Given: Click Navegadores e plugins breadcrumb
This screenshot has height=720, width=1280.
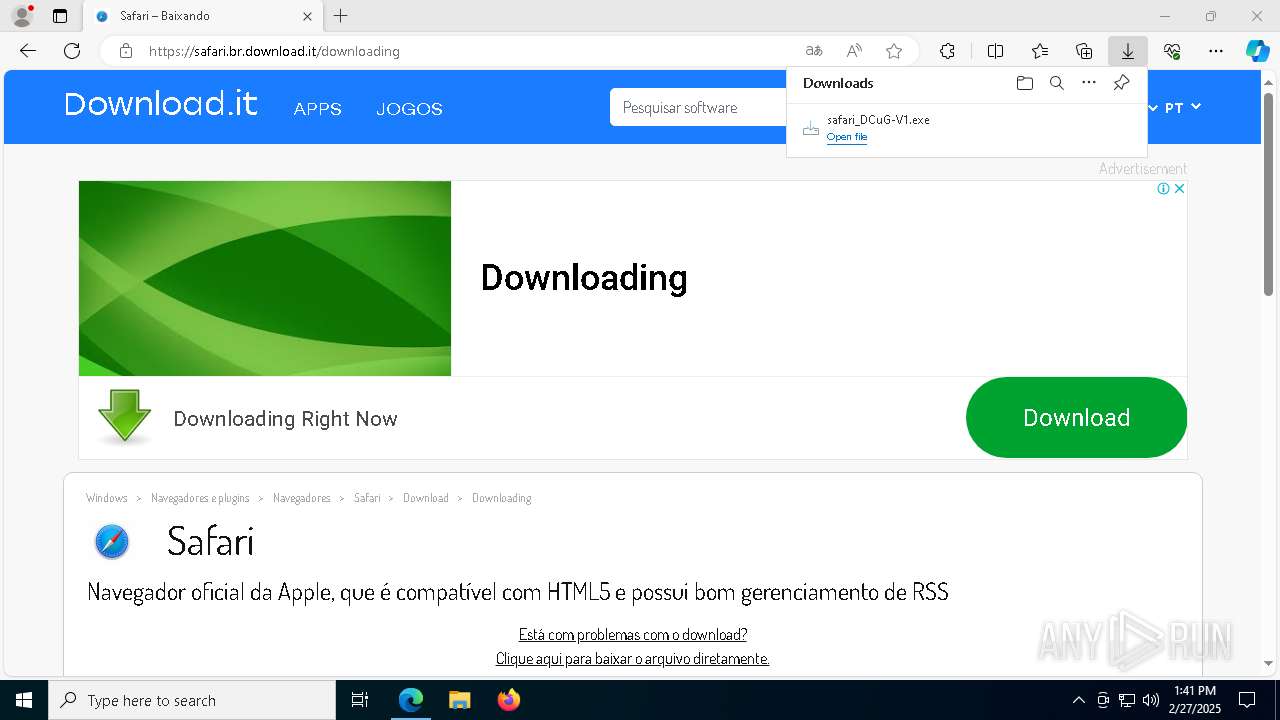Looking at the screenshot, I should click(x=200, y=498).
